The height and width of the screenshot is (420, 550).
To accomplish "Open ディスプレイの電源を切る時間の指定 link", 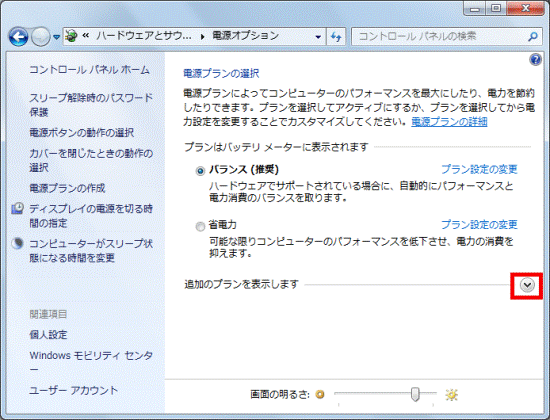I will (x=91, y=216).
